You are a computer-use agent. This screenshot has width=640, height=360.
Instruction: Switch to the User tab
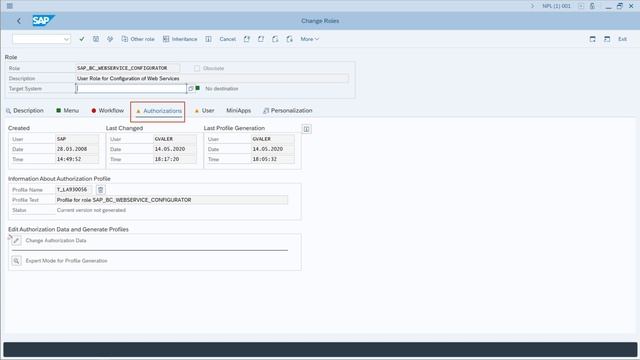pyautogui.click(x=204, y=111)
